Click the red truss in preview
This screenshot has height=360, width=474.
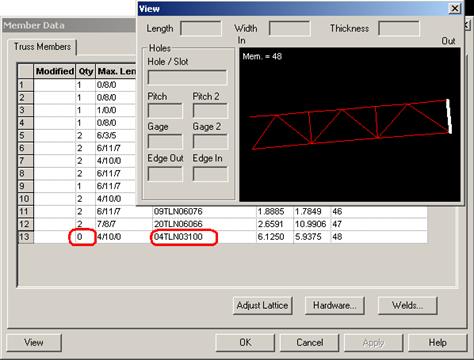pyautogui.click(x=350, y=125)
